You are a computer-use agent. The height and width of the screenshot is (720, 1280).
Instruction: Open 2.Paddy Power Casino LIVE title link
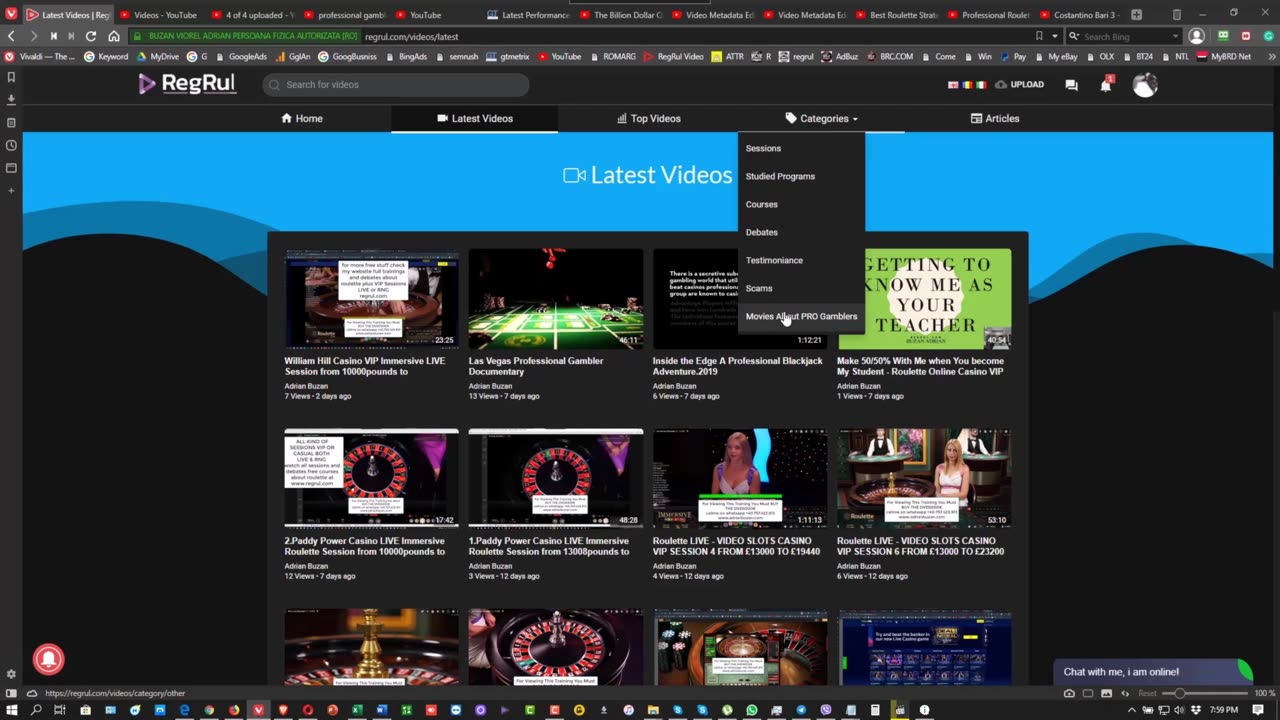click(x=364, y=546)
